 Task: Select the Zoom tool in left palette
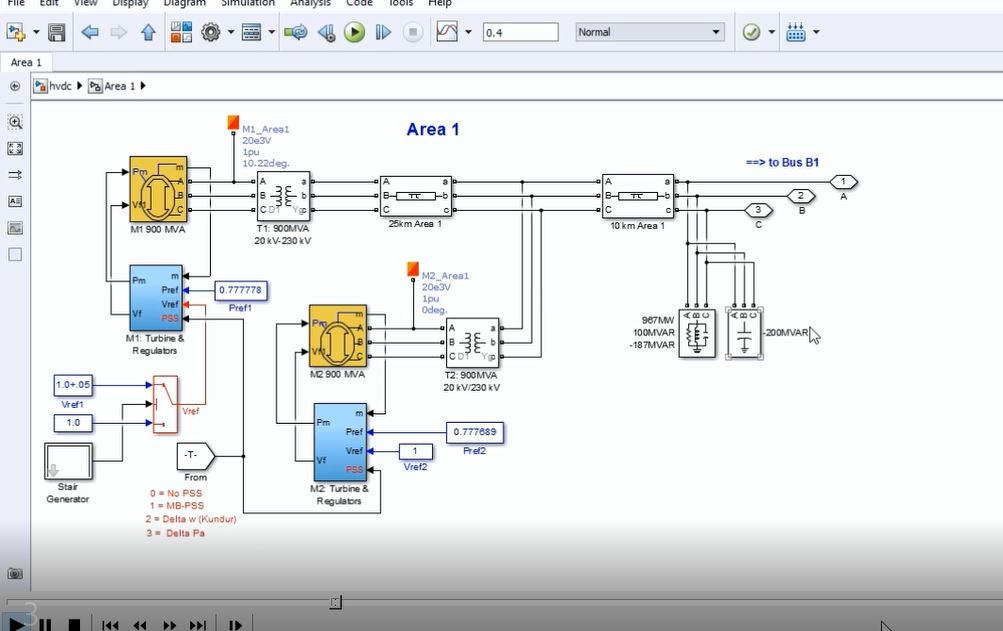point(15,122)
